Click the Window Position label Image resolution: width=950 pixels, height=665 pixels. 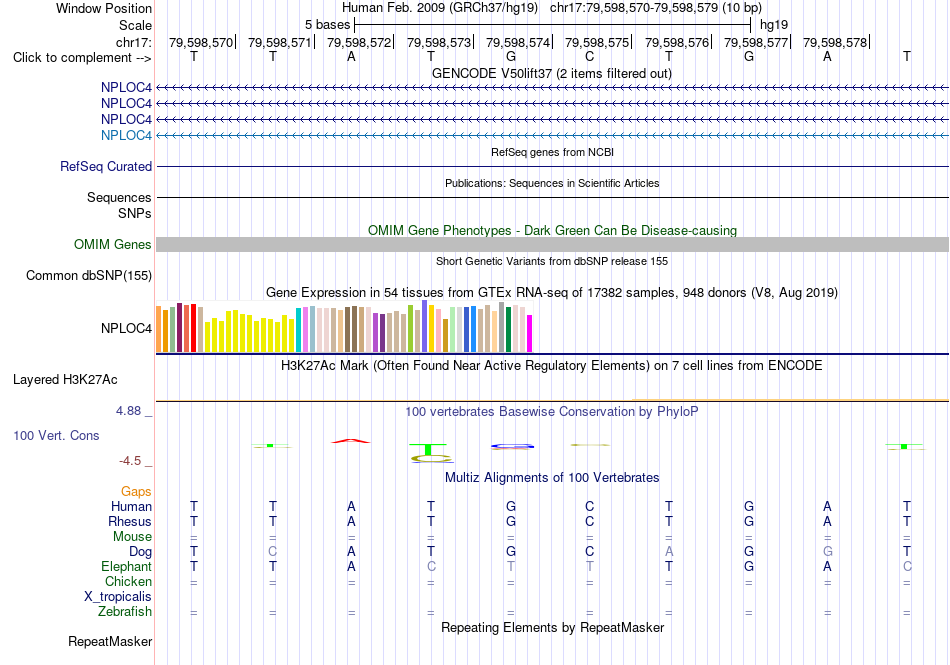pos(104,8)
